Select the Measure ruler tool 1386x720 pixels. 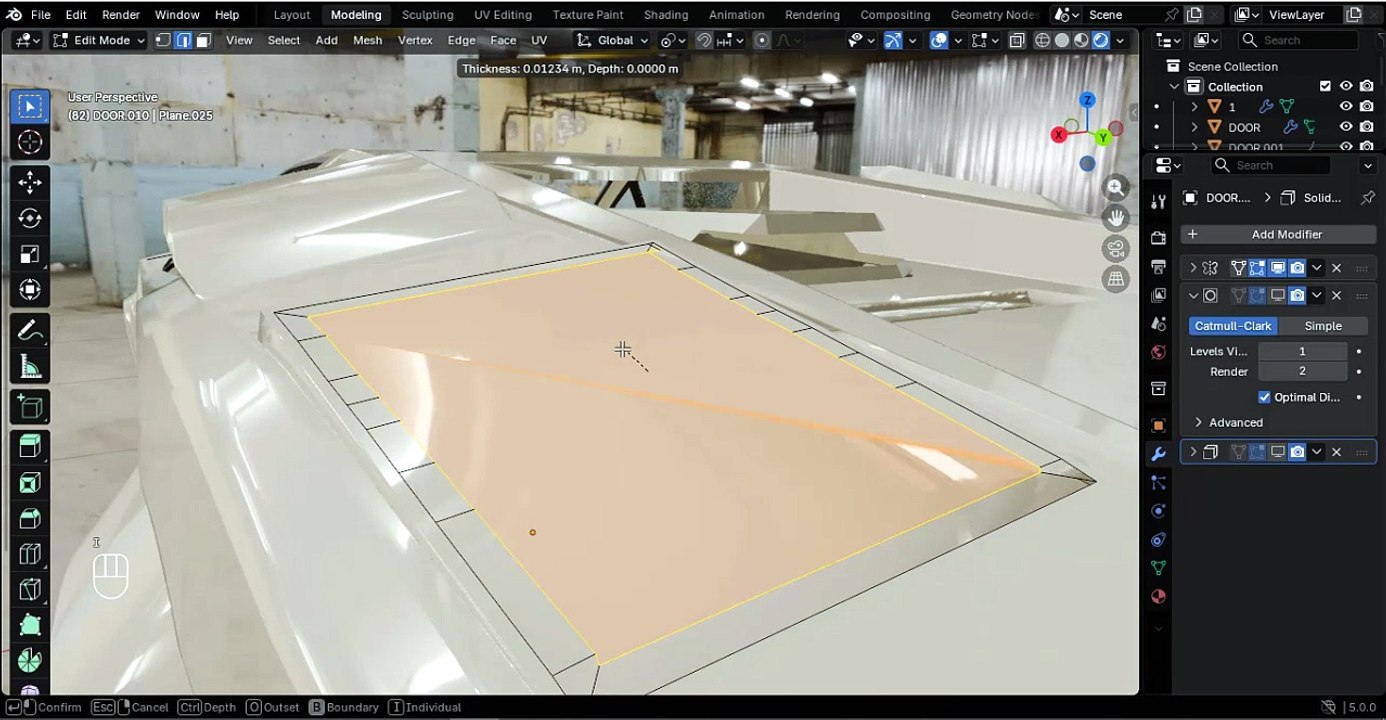(30, 367)
